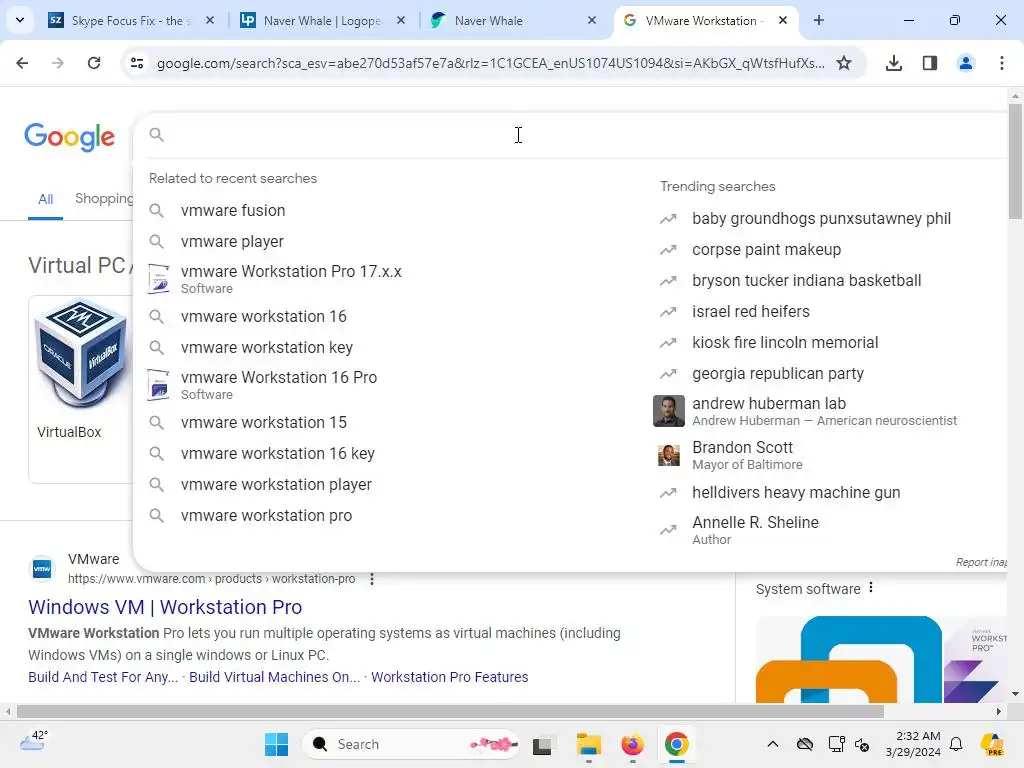Pick trending baby groundhogs punxsutawney phil

click(x=821, y=218)
